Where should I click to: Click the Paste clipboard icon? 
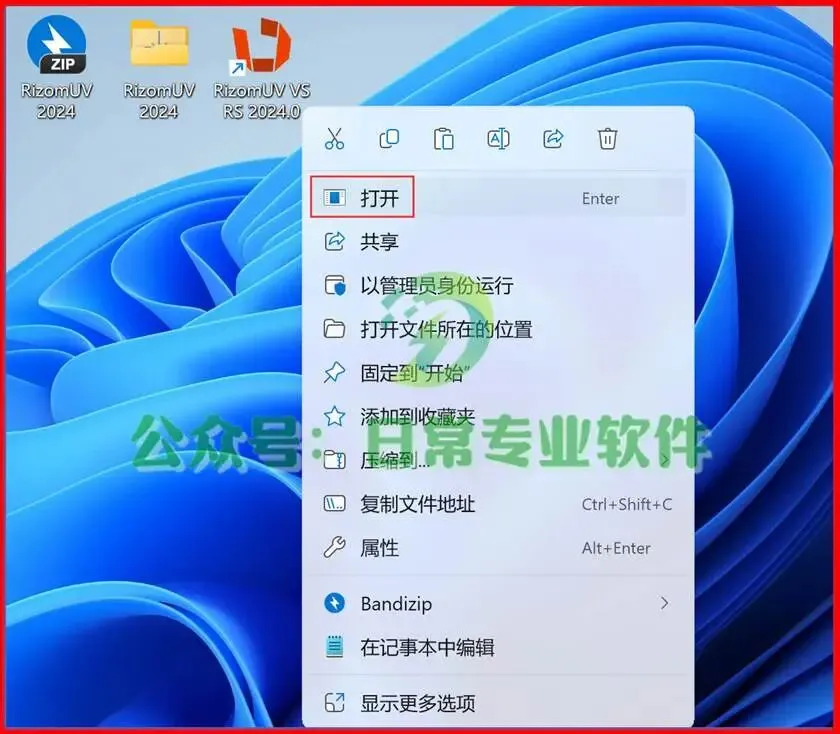[x=444, y=139]
